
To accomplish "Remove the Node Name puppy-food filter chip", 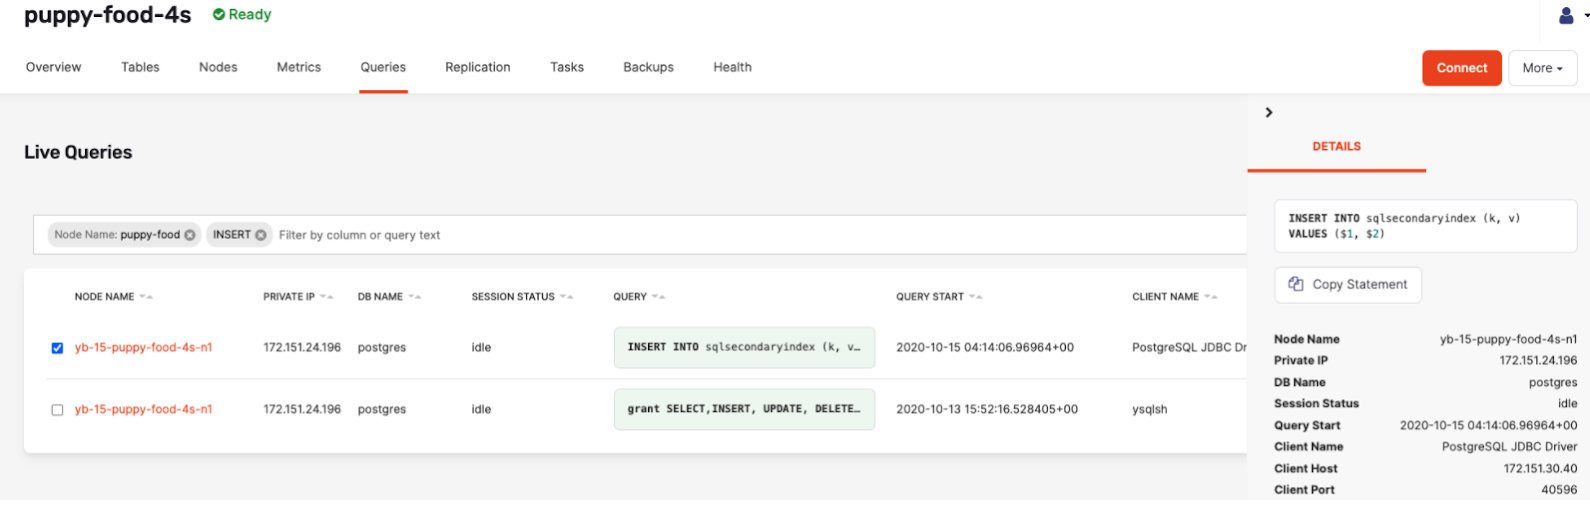I will click(x=190, y=235).
